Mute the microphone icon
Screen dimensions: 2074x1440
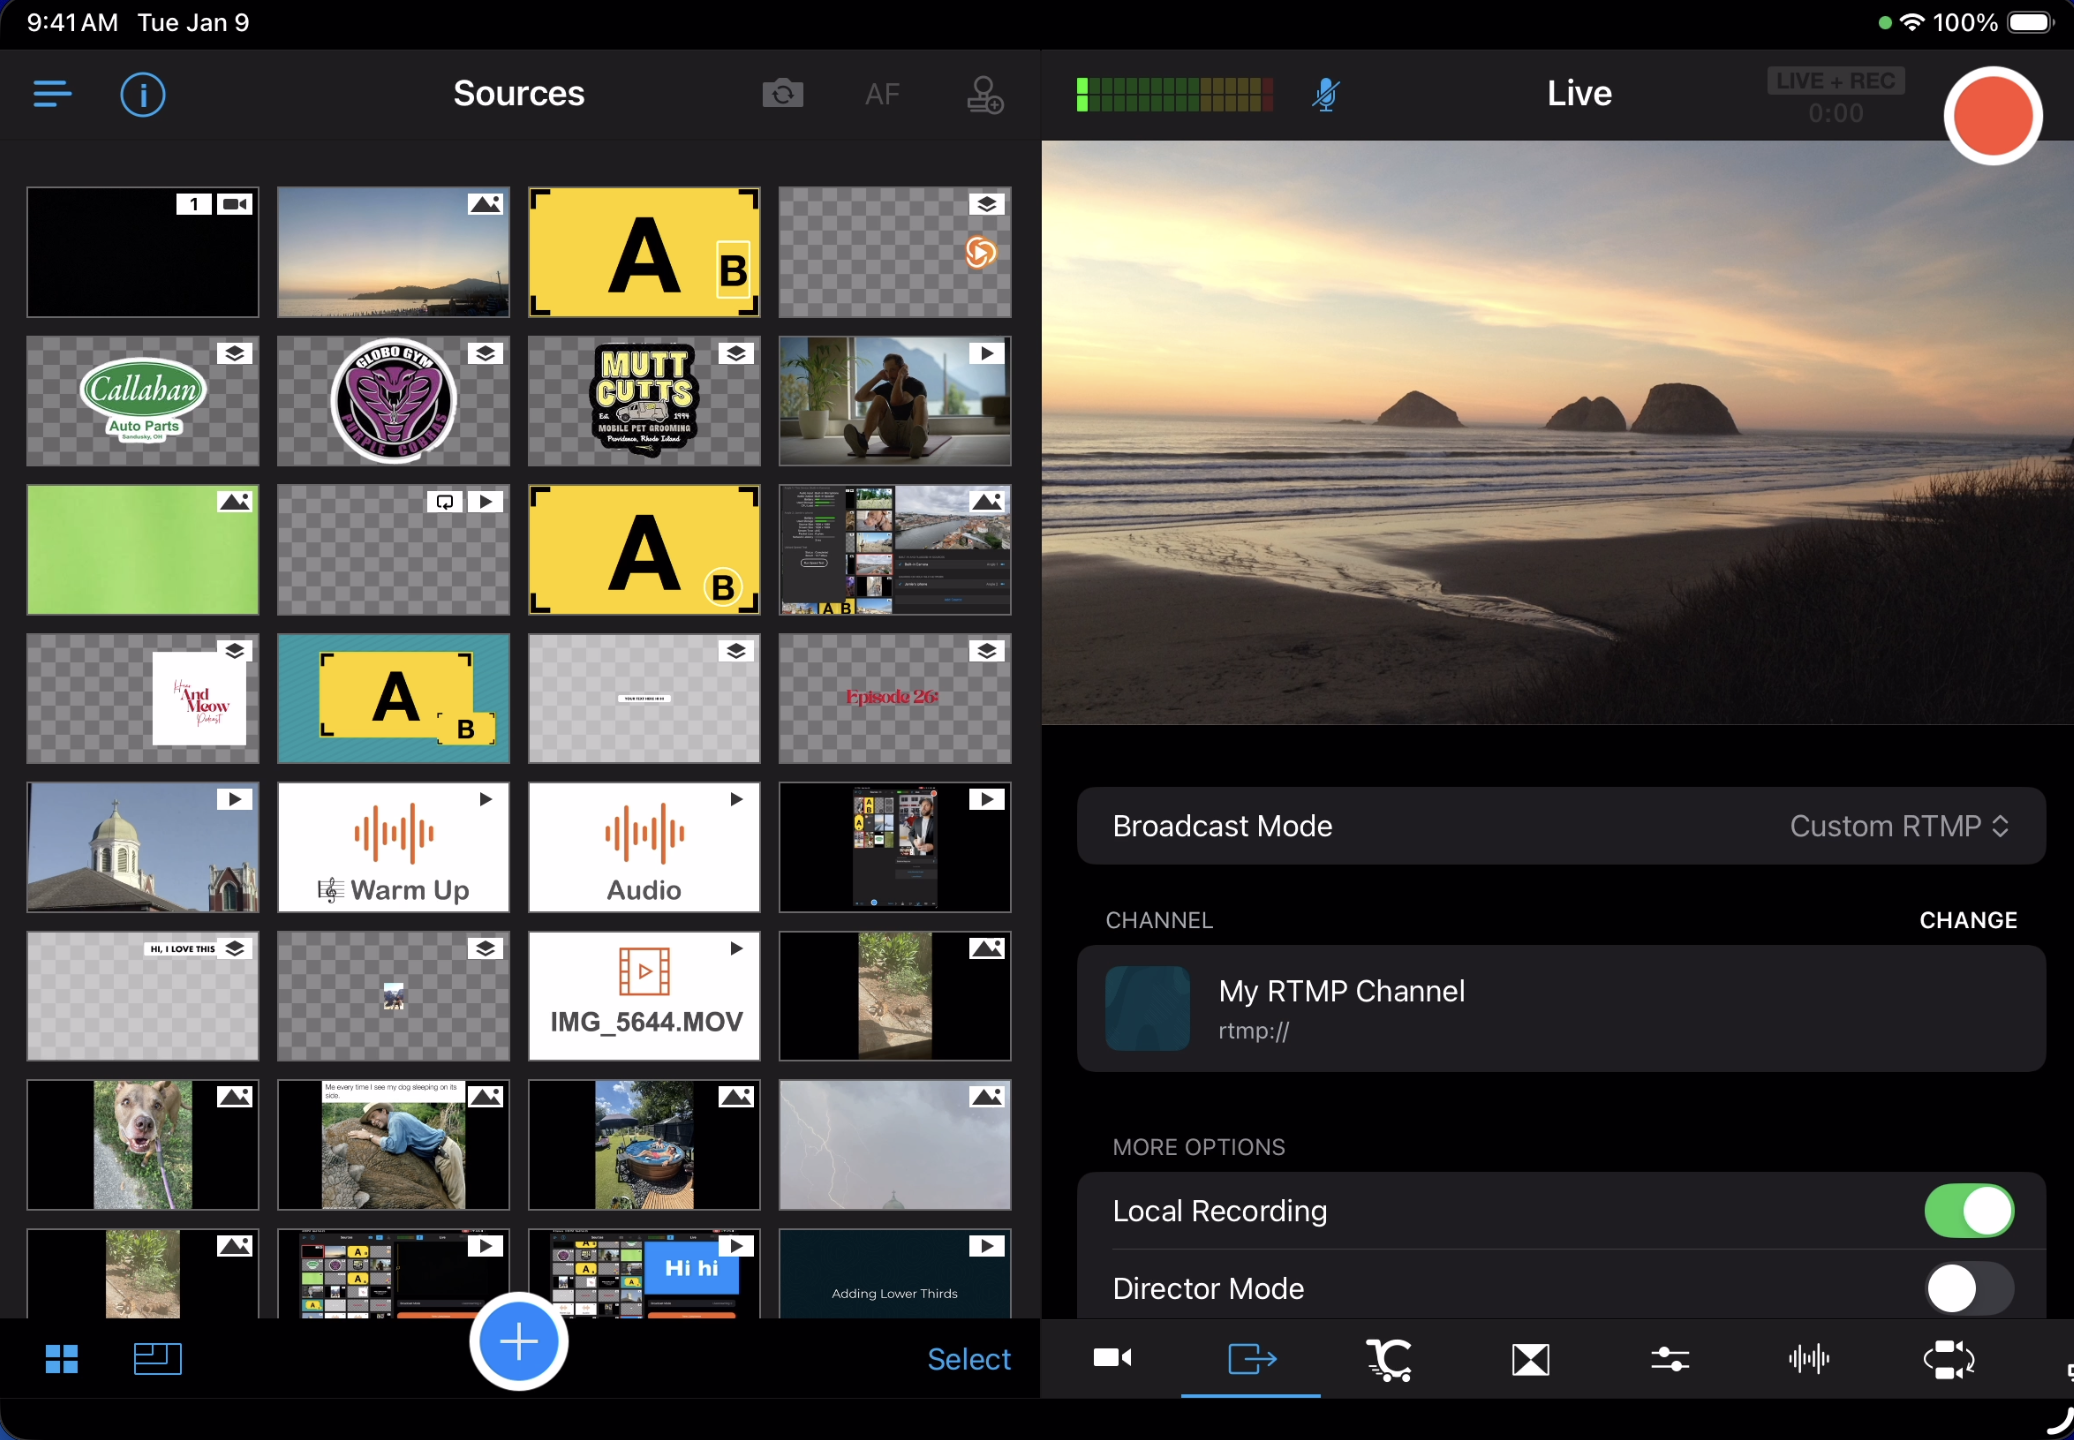point(1326,95)
